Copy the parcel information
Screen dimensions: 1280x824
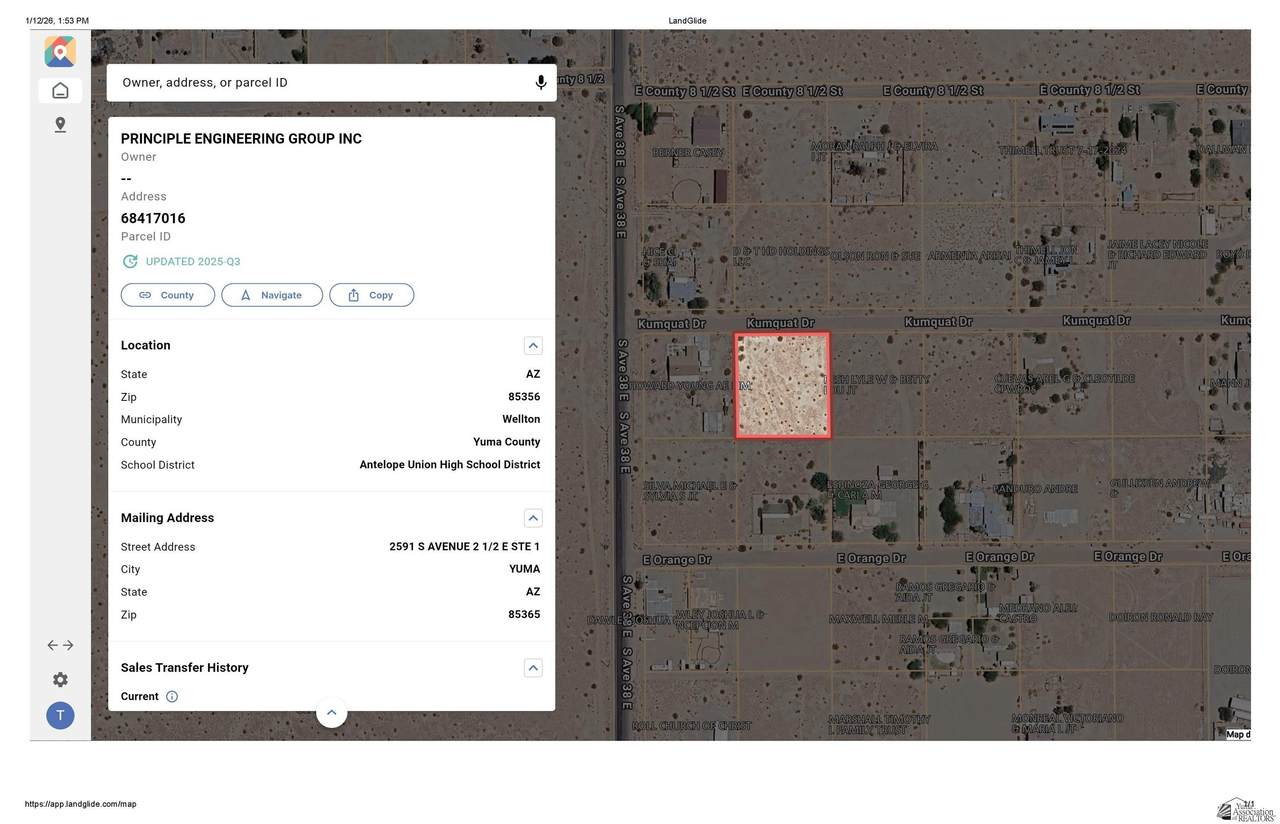click(371, 295)
